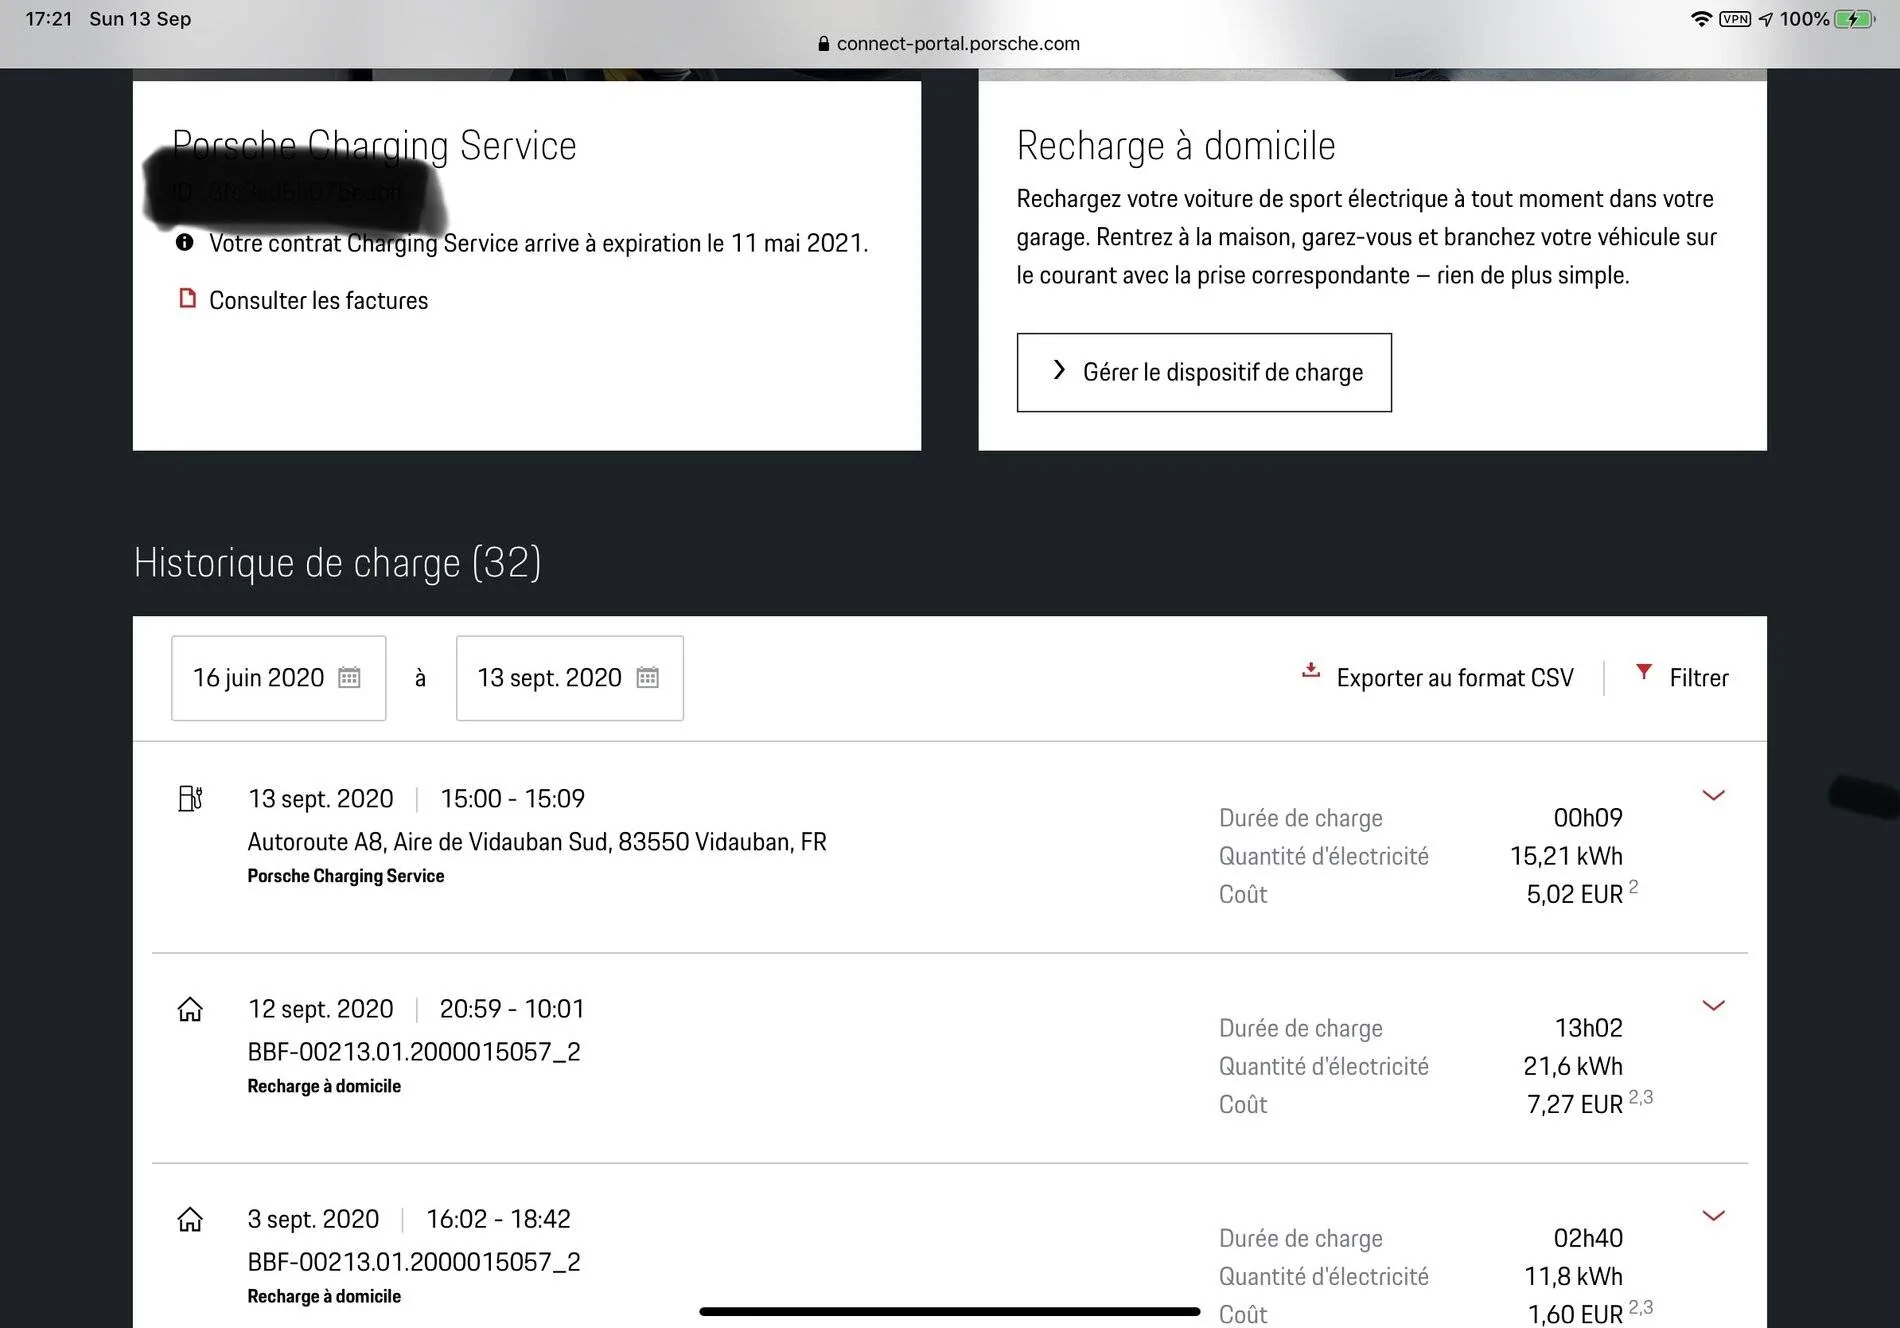
Task: Click the battery charging icon
Action: click(x=1855, y=19)
